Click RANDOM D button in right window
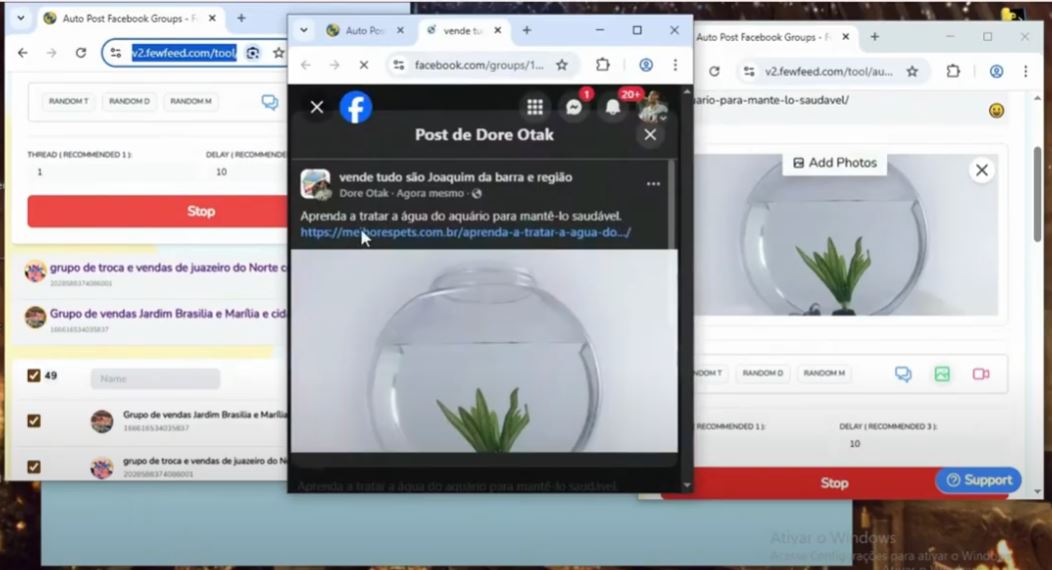This screenshot has height=570, width=1052. point(762,373)
